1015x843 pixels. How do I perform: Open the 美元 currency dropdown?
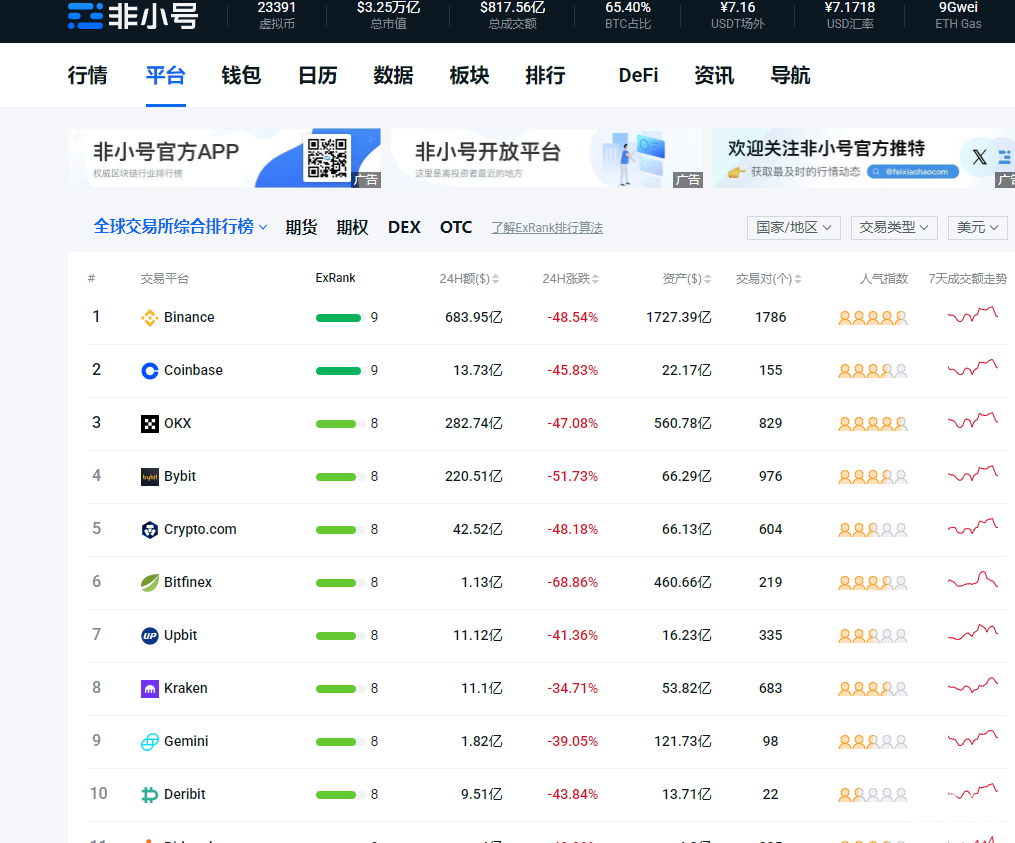(x=977, y=228)
